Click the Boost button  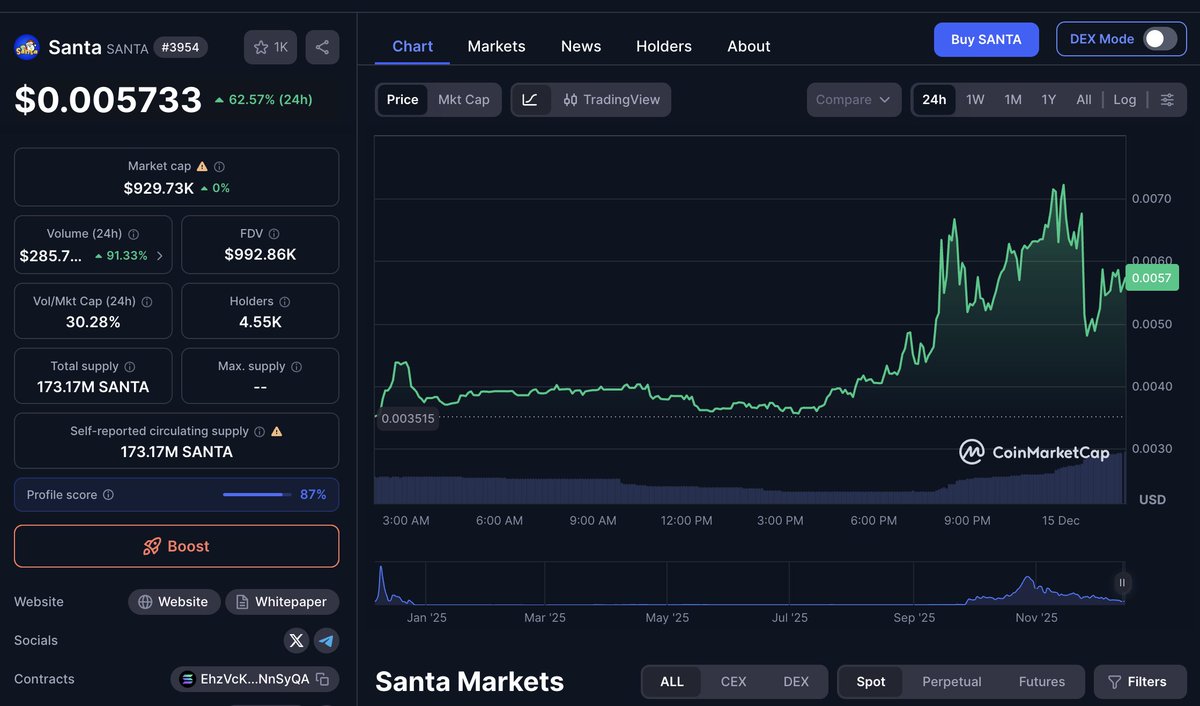pyautogui.click(x=176, y=546)
